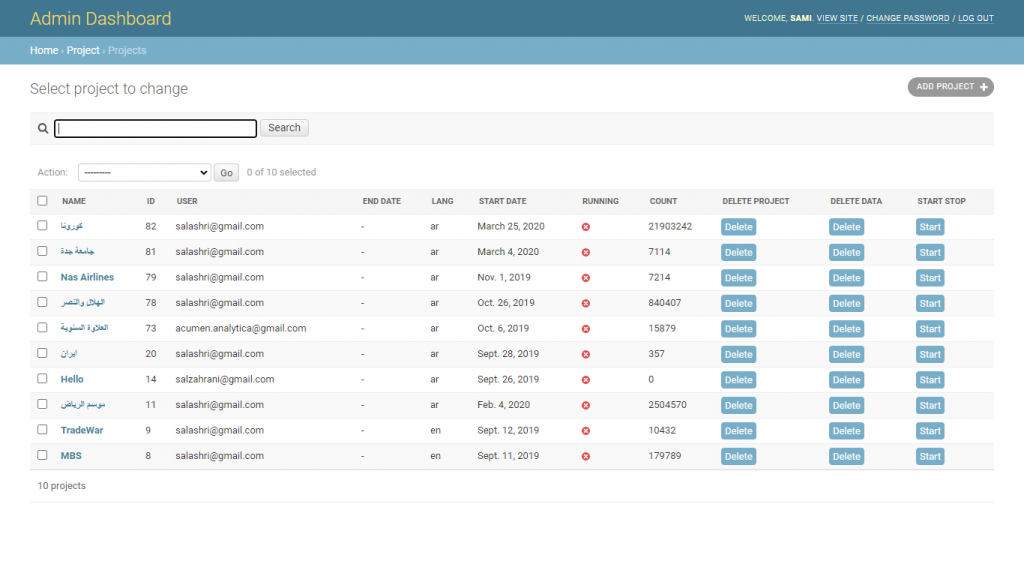The width and height of the screenshot is (1024, 576).
Task: Check the box for TradeWar project
Action: [42, 429]
